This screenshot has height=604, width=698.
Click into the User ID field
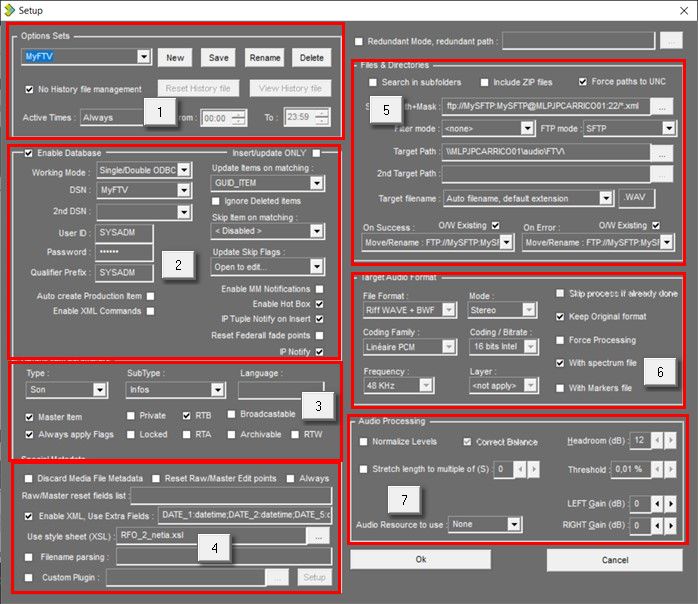(125, 231)
